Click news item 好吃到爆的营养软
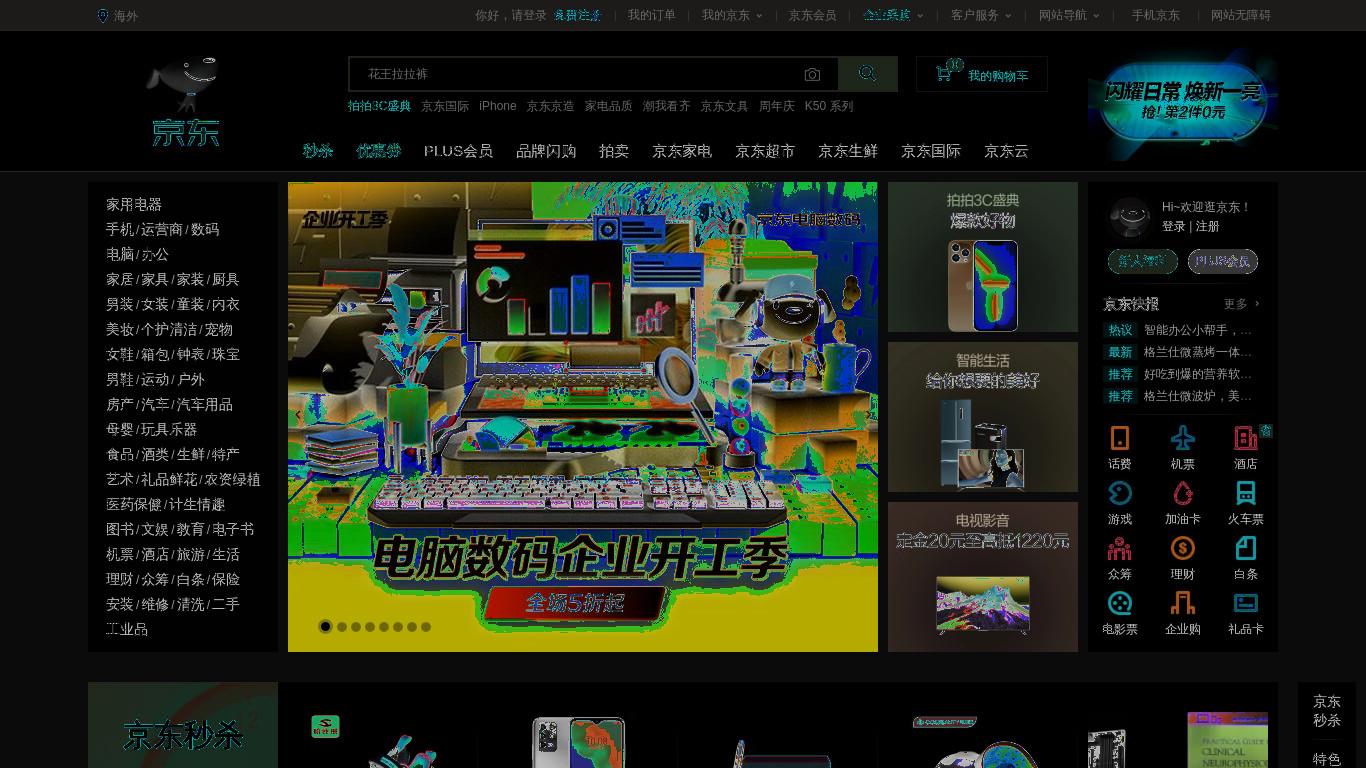 tap(1198, 374)
